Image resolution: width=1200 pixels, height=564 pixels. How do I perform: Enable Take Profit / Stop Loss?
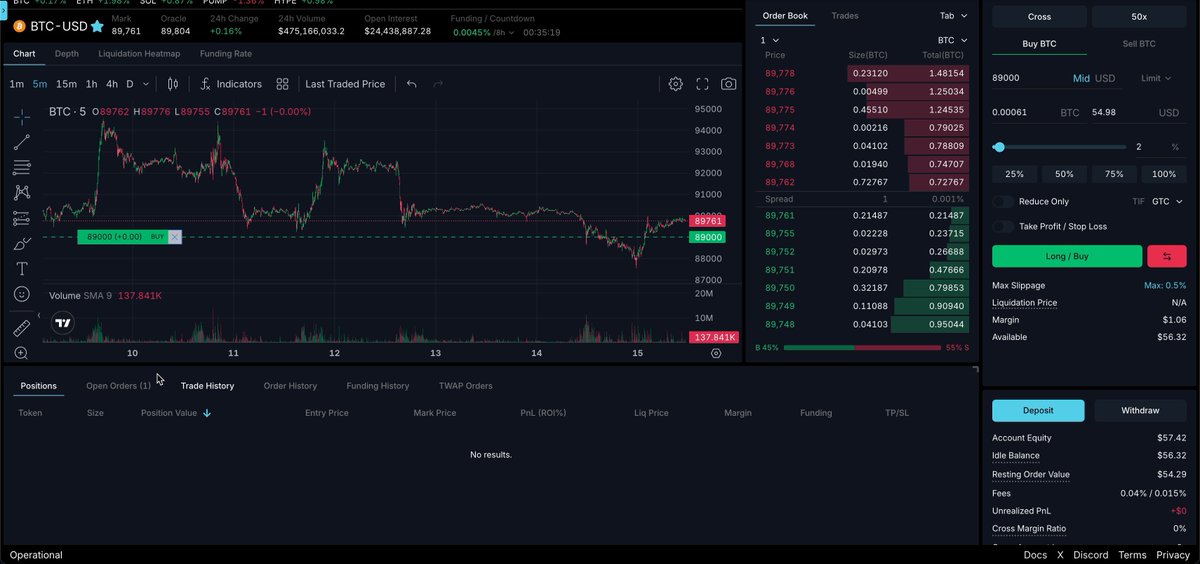click(1003, 226)
